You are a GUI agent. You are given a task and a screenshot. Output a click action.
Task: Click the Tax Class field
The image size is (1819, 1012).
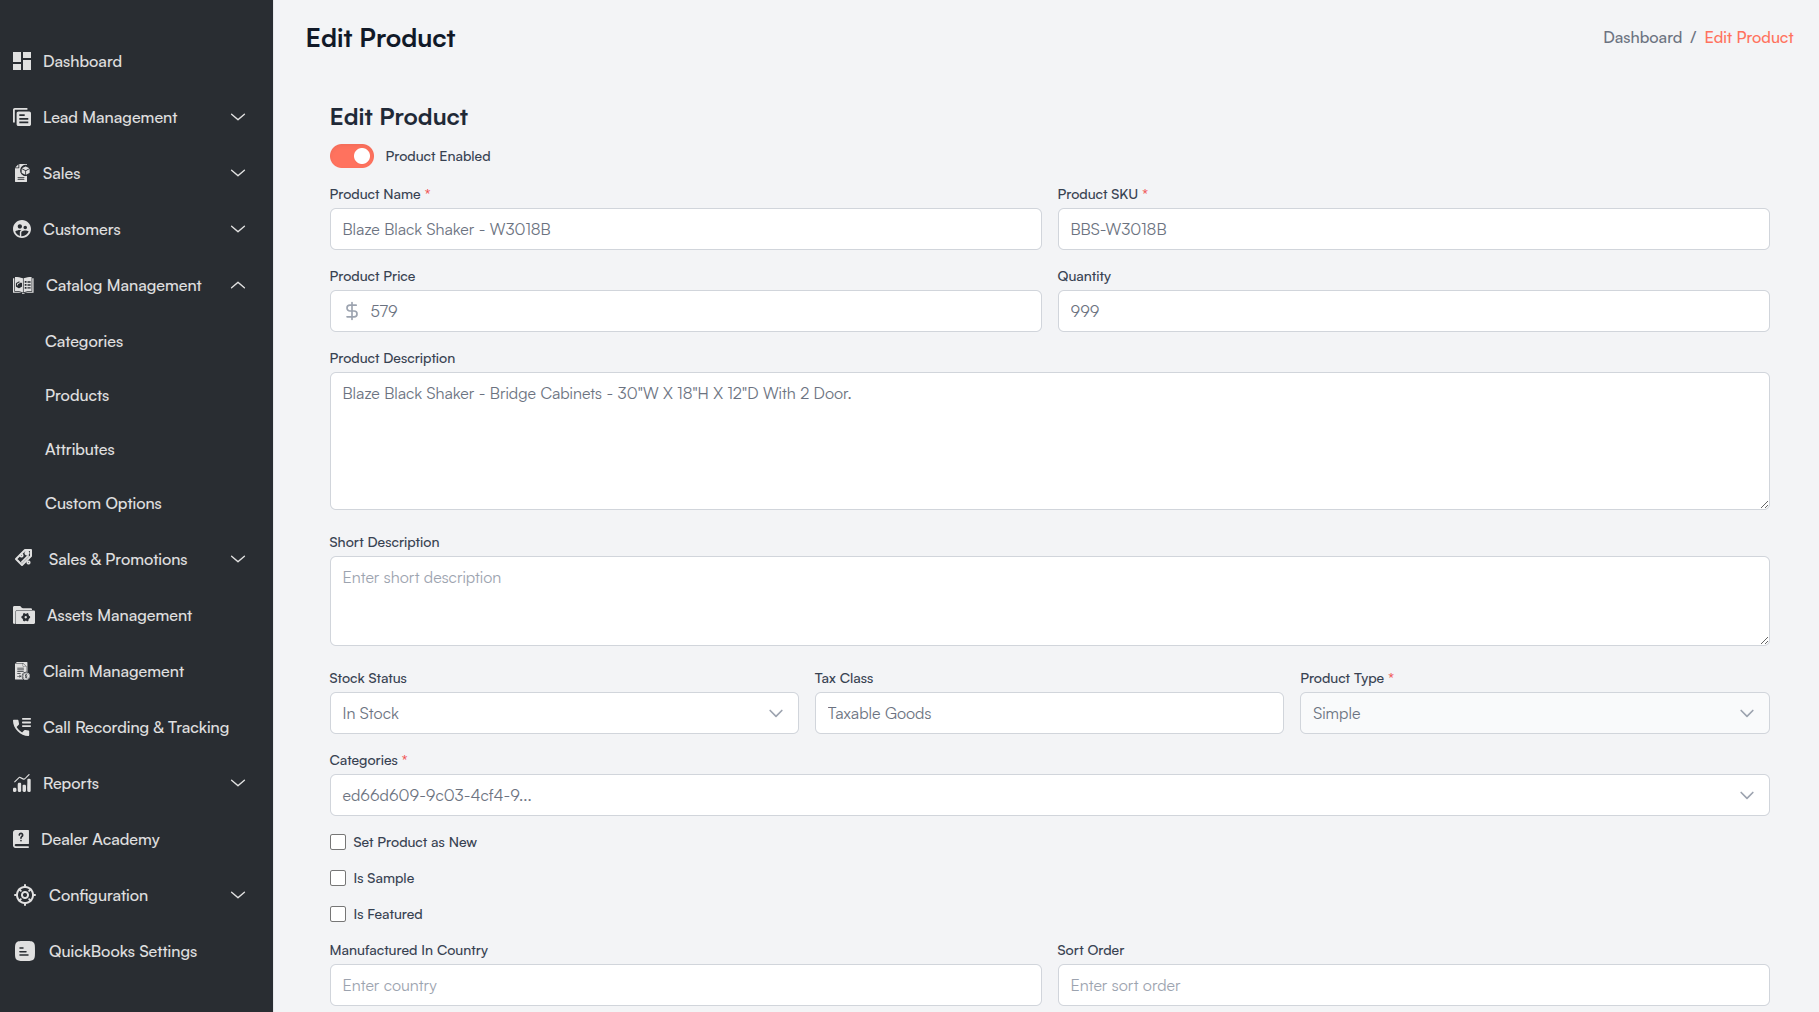pyautogui.click(x=1049, y=713)
